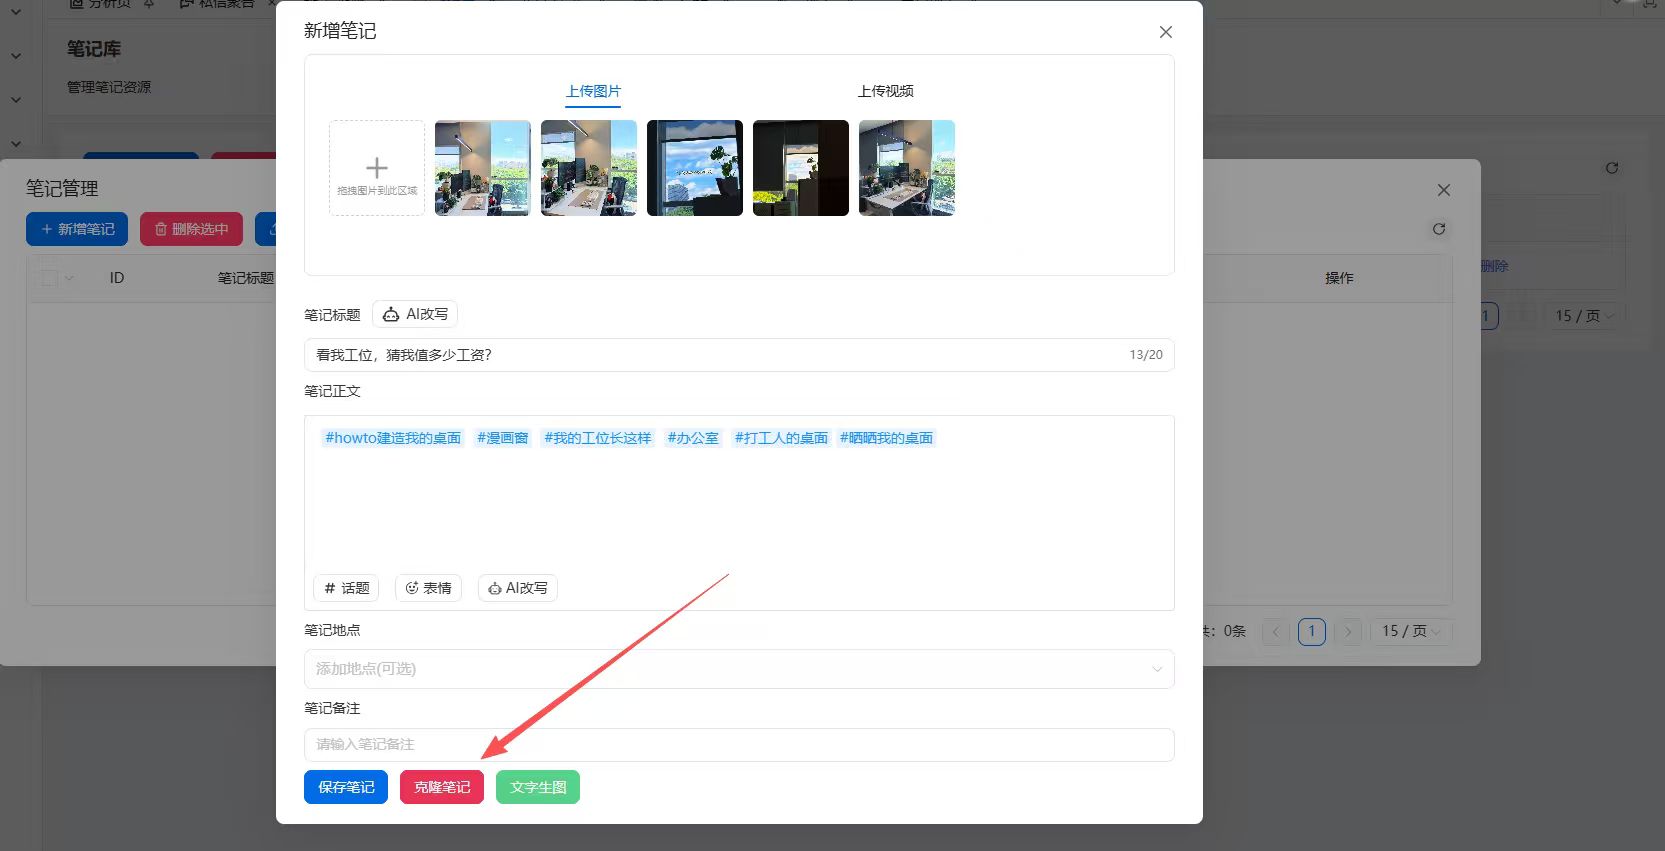Select the first uploaded office thumbnail
Image resolution: width=1665 pixels, height=851 pixels.
click(x=483, y=168)
